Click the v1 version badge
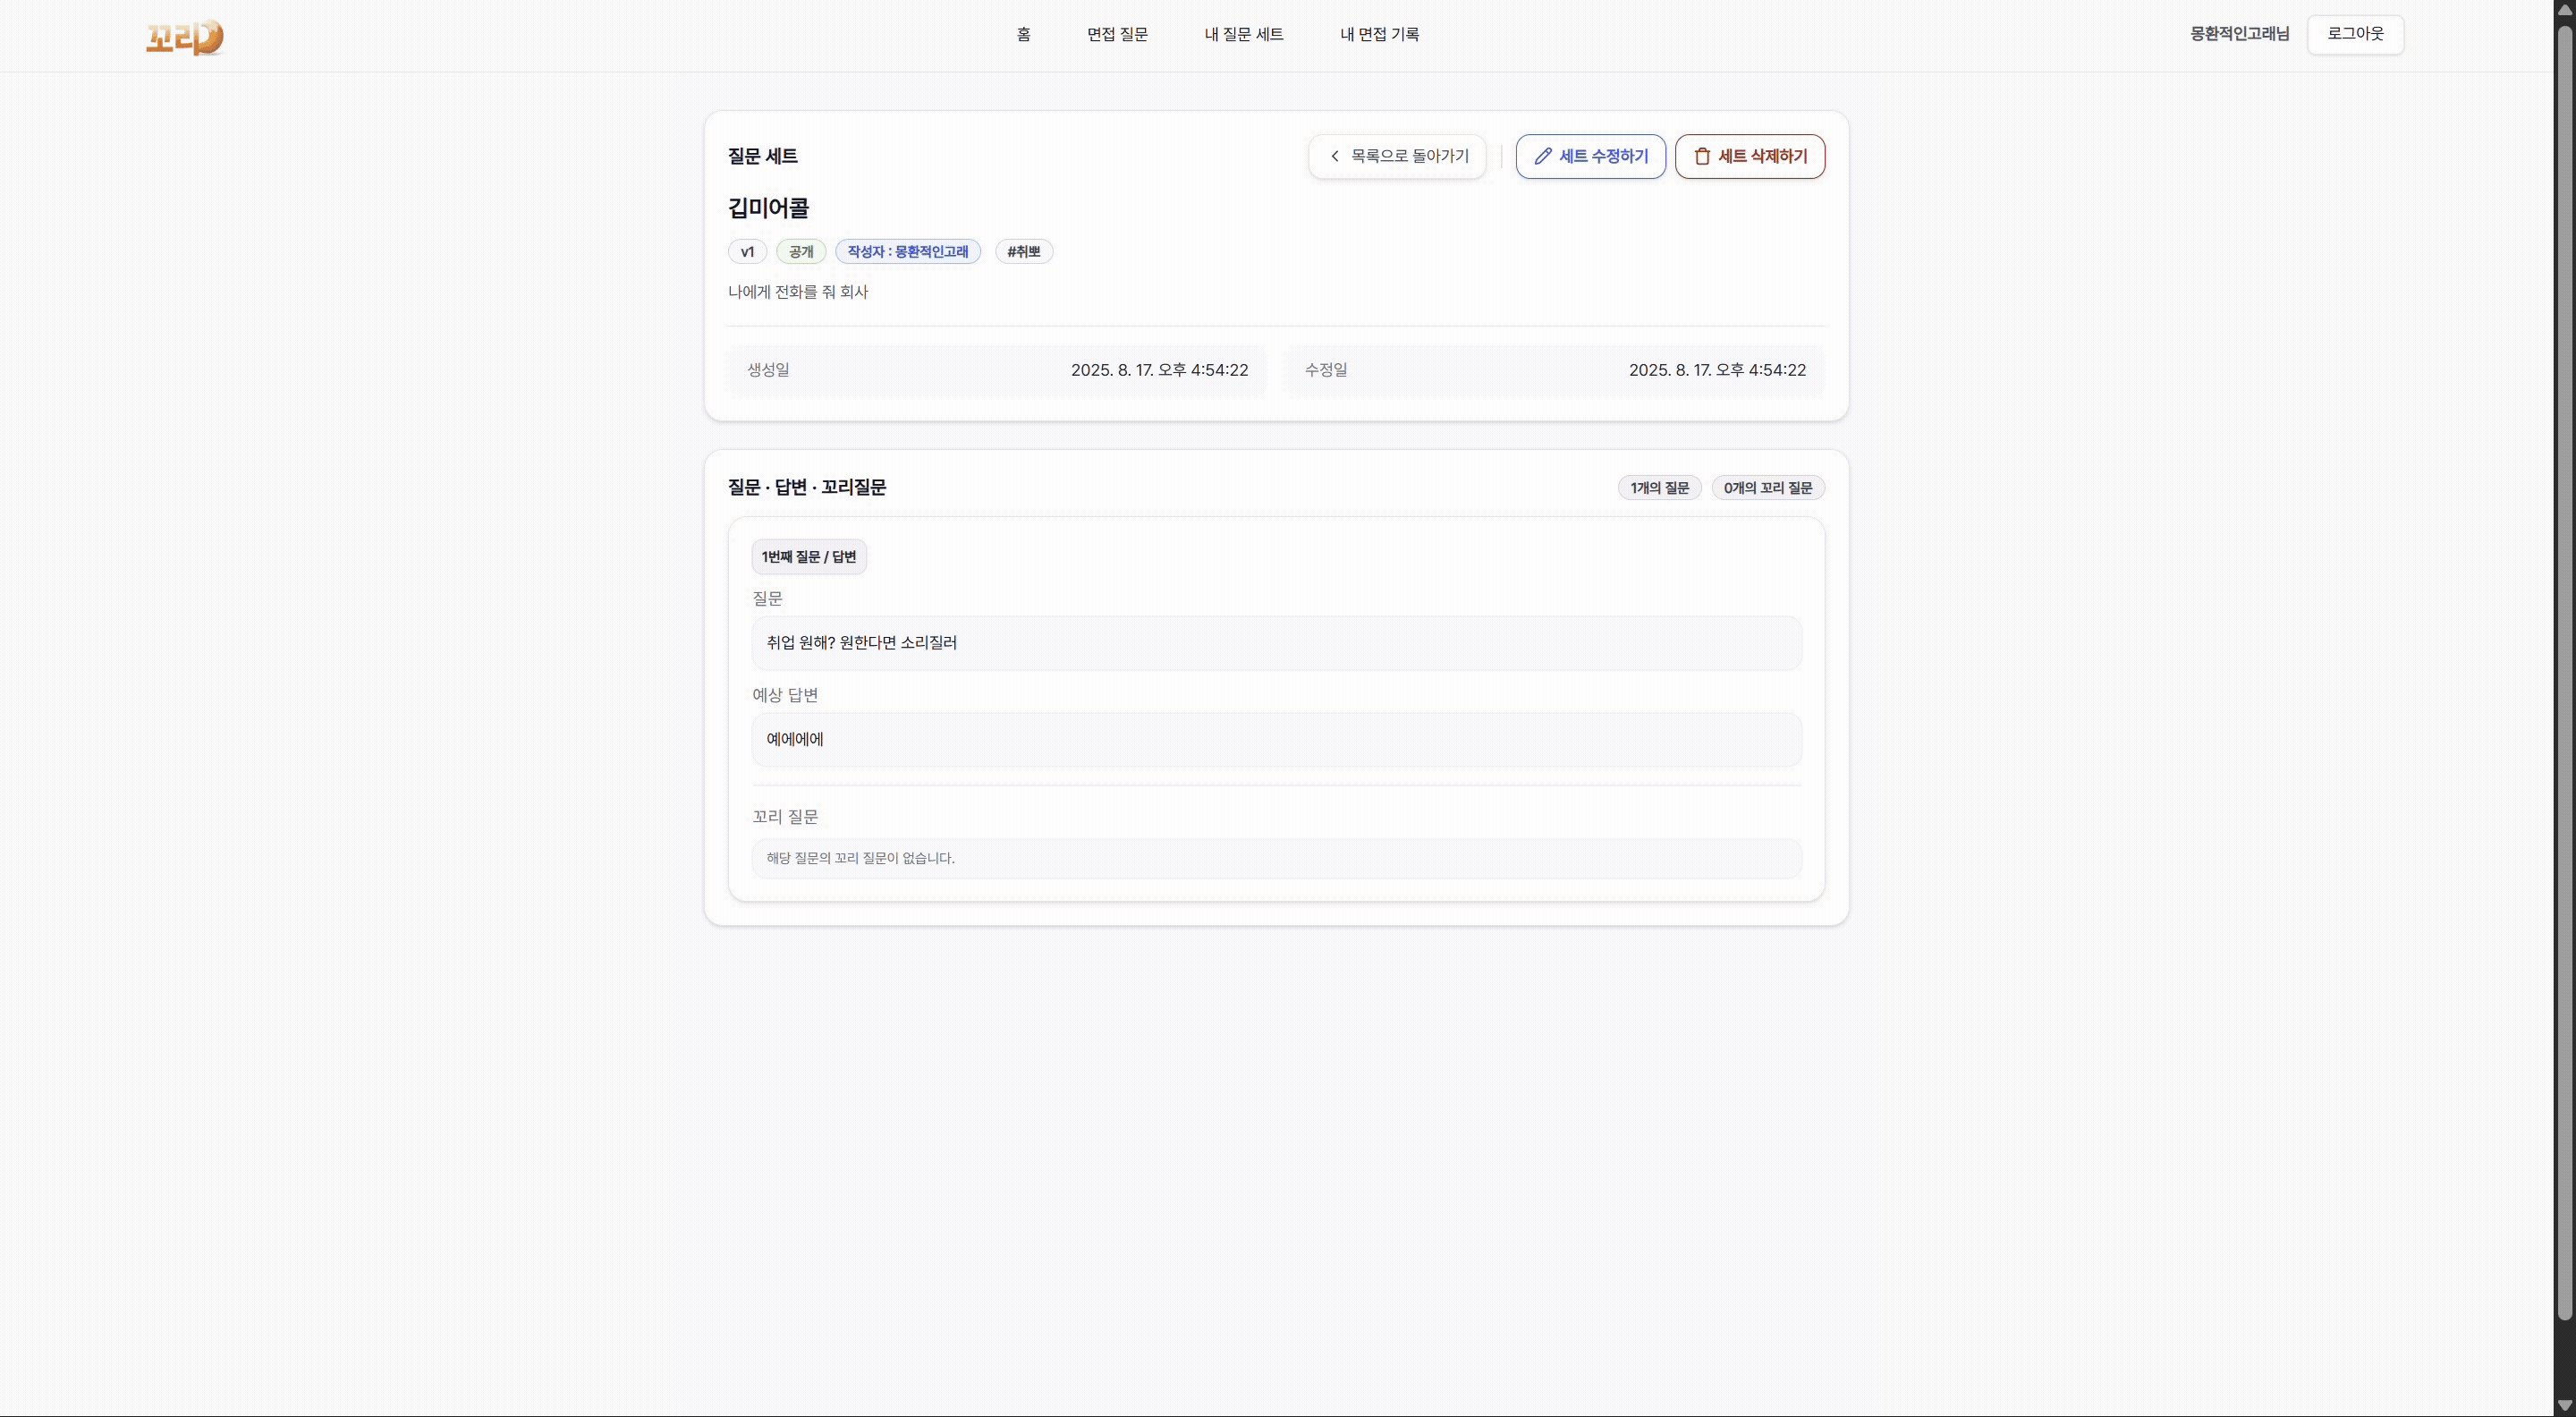This screenshot has width=2576, height=1417. coord(747,252)
